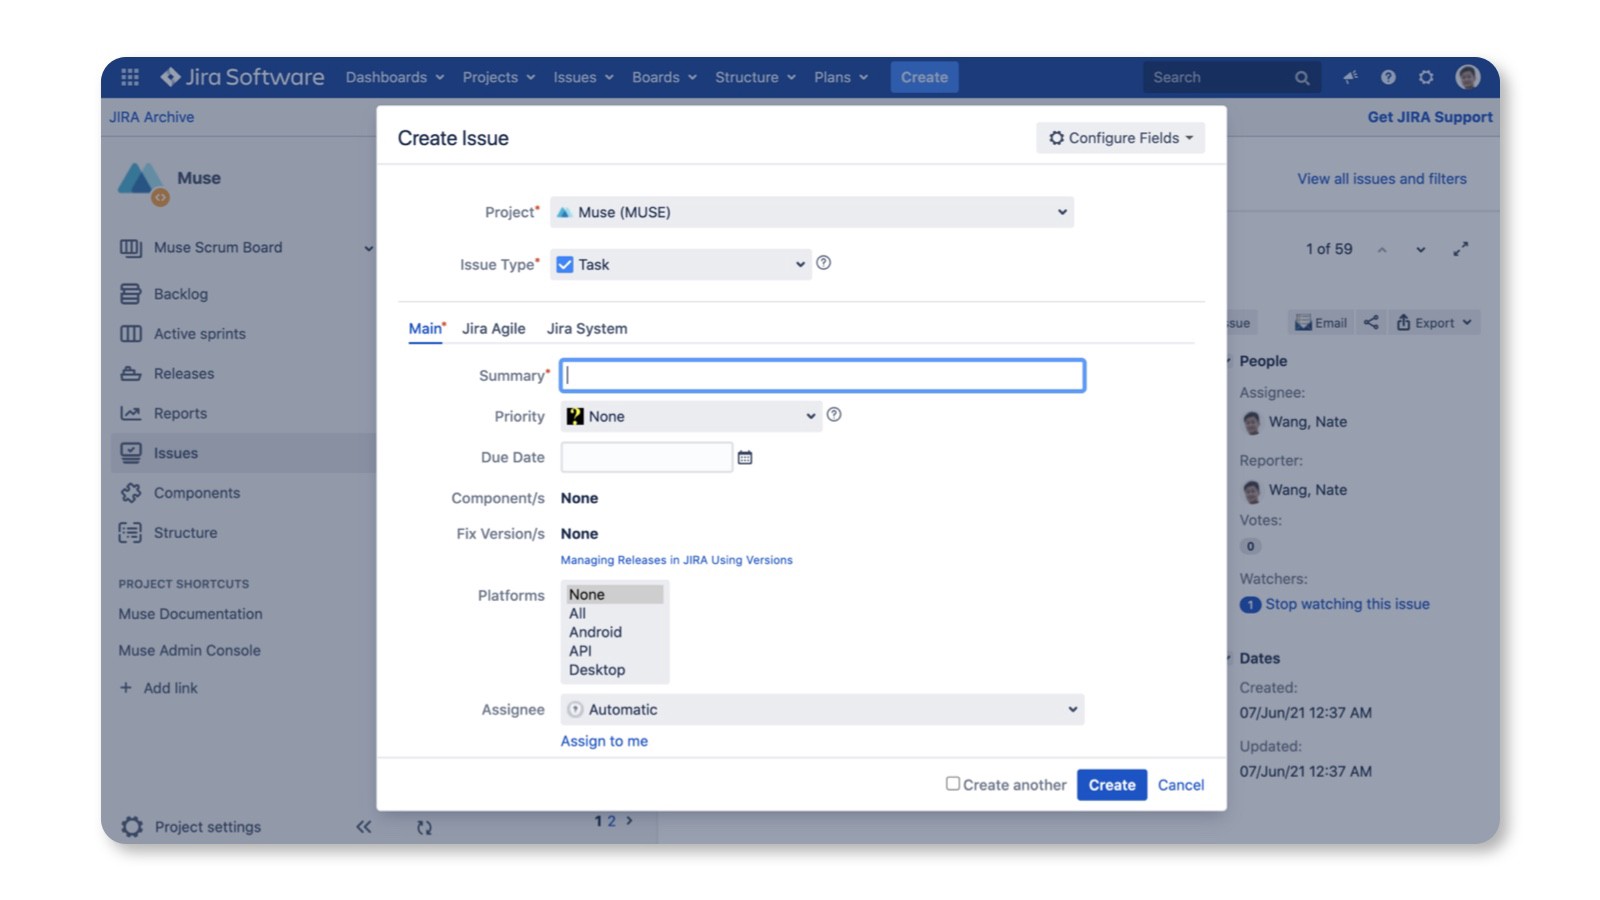Switch to the Jira System tab

[587, 328]
